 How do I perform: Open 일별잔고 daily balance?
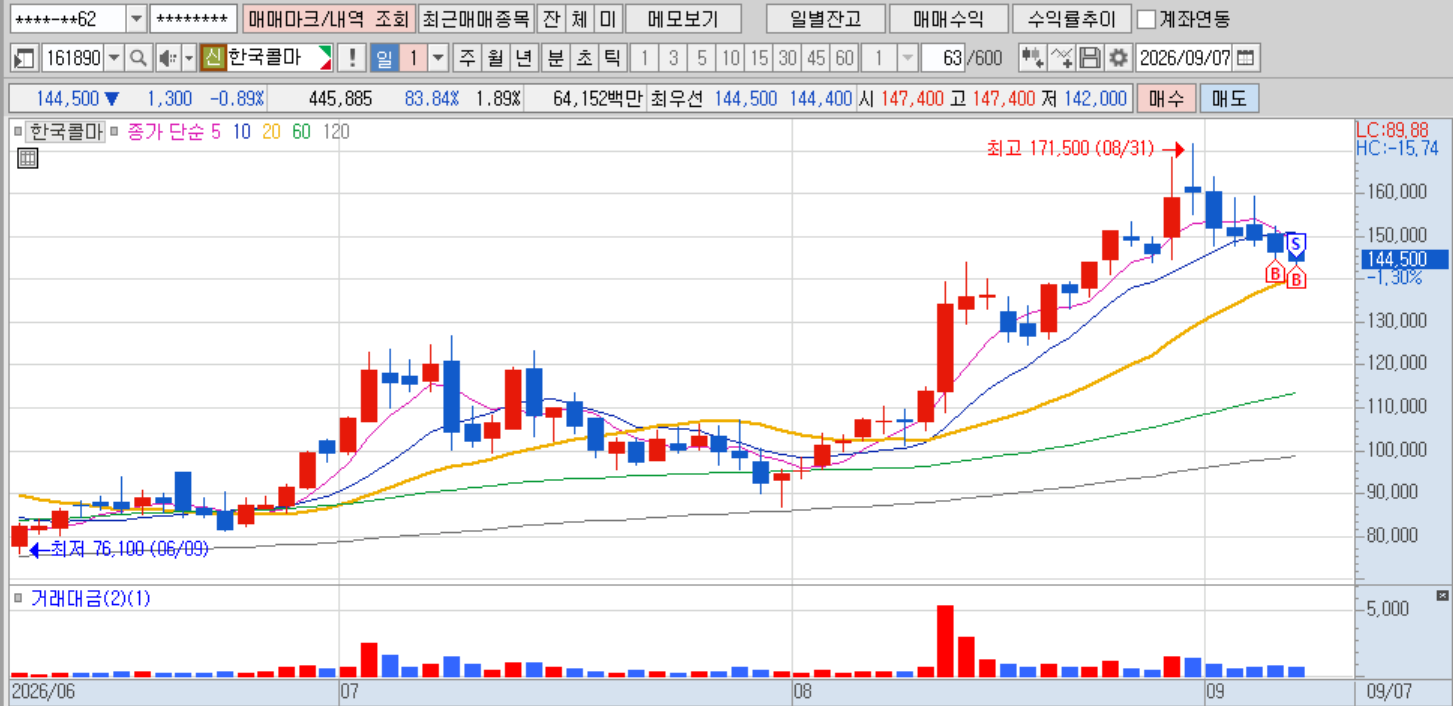click(x=824, y=19)
